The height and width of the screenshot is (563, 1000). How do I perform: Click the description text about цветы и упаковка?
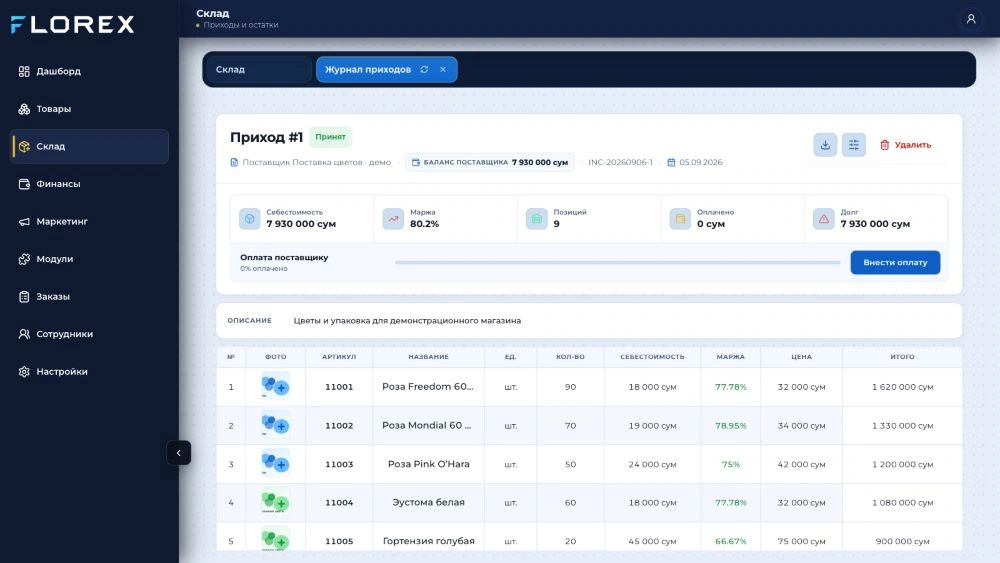click(407, 321)
